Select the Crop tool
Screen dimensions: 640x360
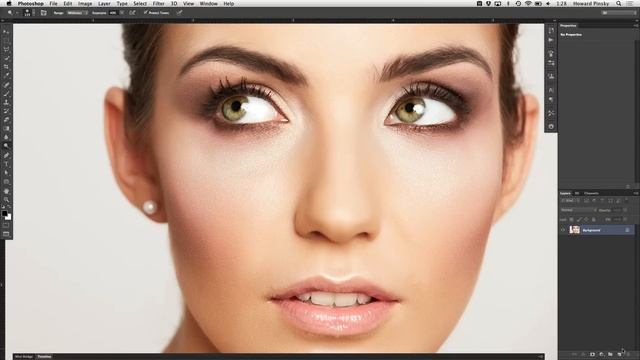[6, 67]
